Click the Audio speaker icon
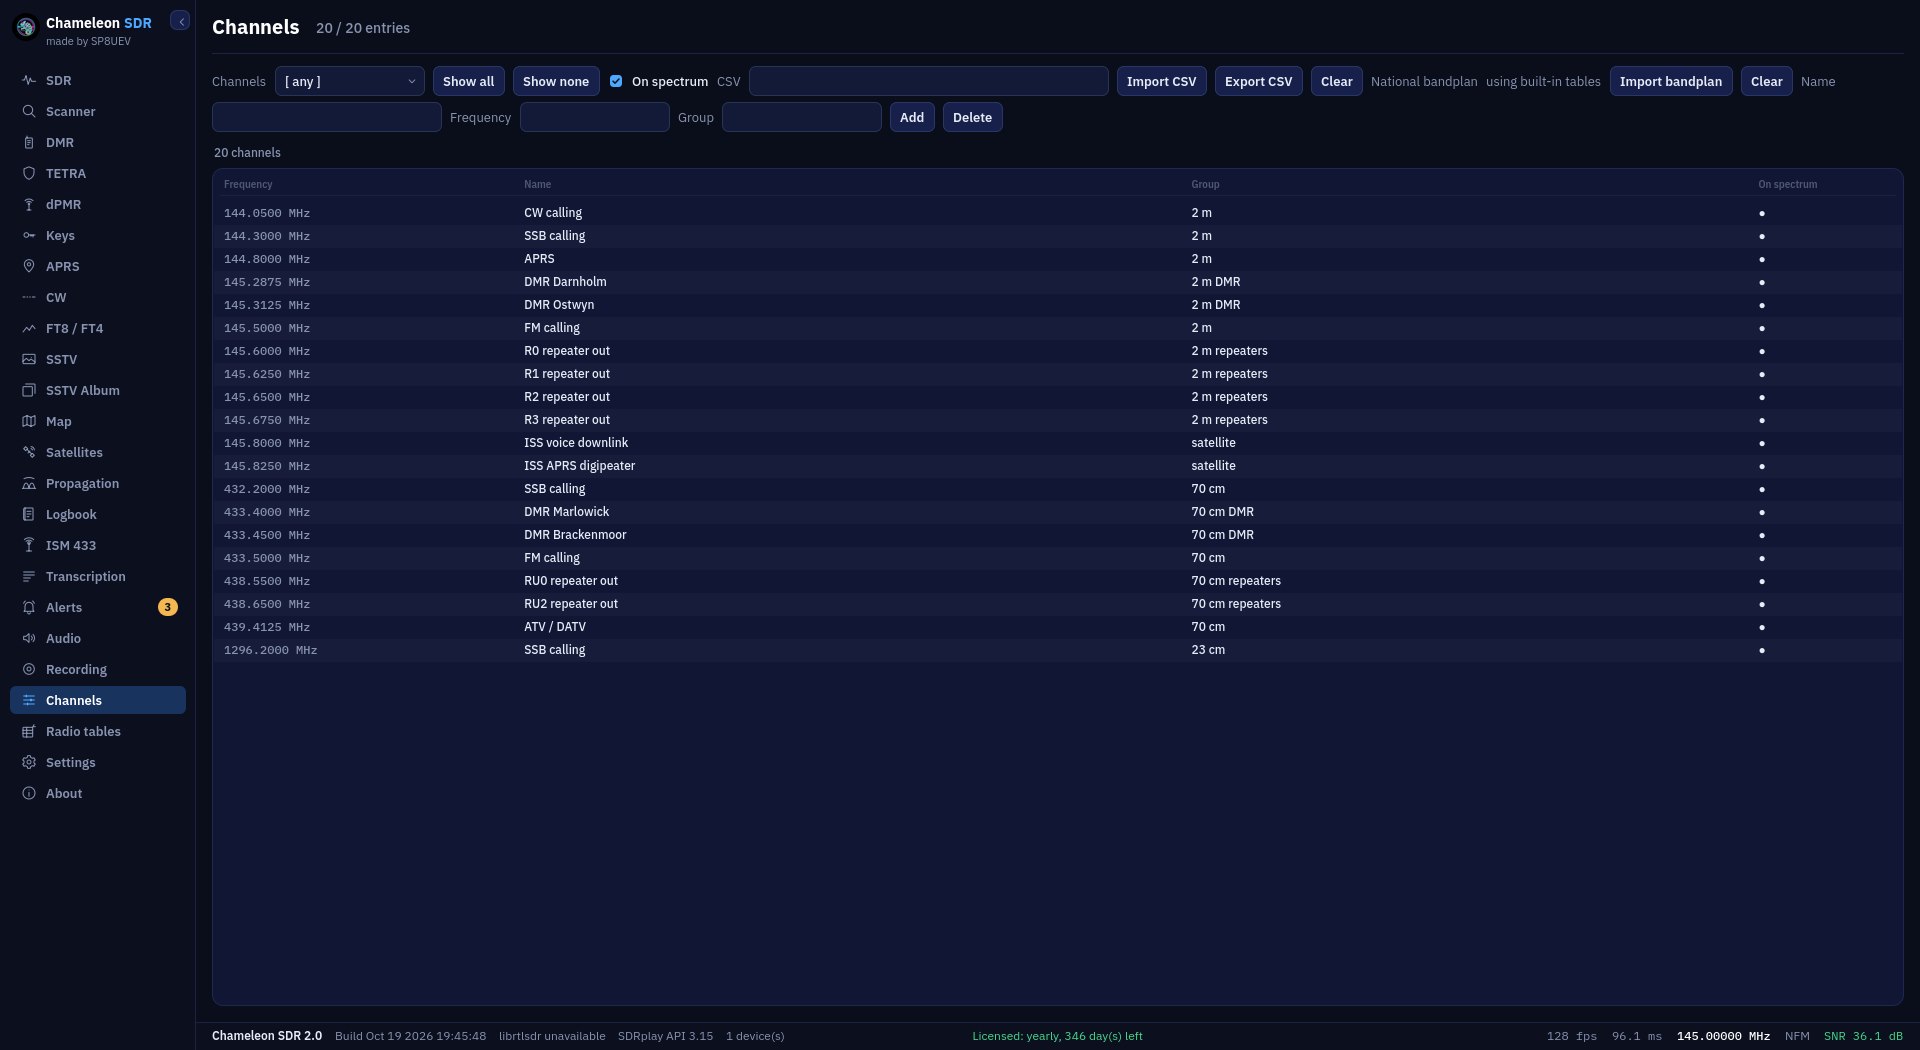 click(x=29, y=639)
